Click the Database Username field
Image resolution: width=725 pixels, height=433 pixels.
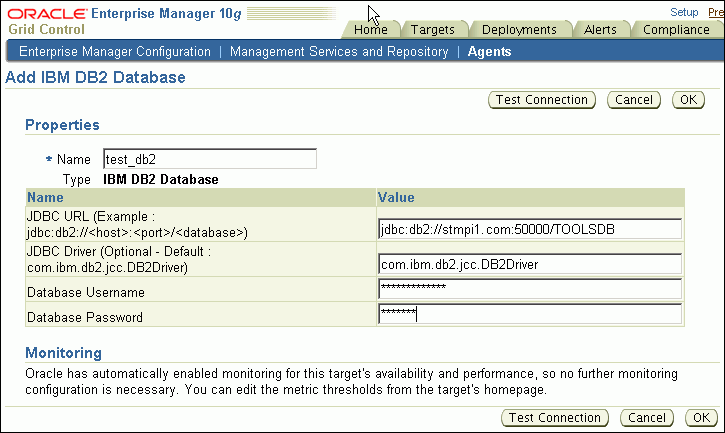click(530, 289)
